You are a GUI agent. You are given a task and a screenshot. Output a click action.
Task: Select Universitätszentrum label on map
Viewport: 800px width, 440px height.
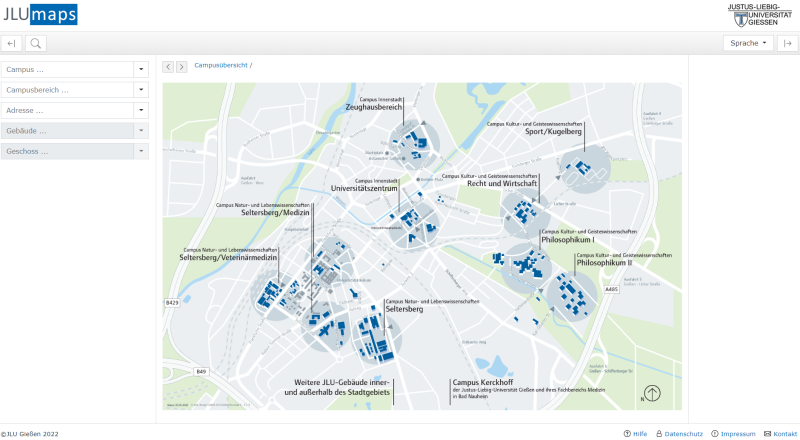[x=364, y=188]
